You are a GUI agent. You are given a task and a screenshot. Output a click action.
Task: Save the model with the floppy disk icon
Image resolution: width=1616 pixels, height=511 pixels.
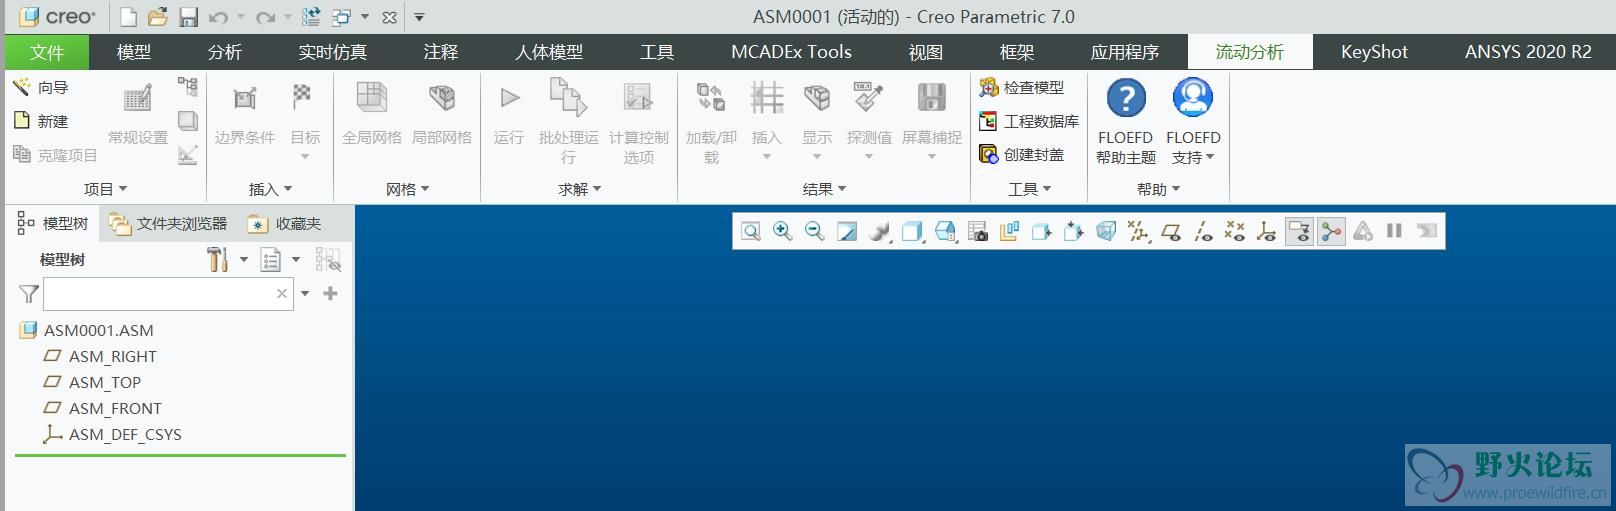coord(189,17)
